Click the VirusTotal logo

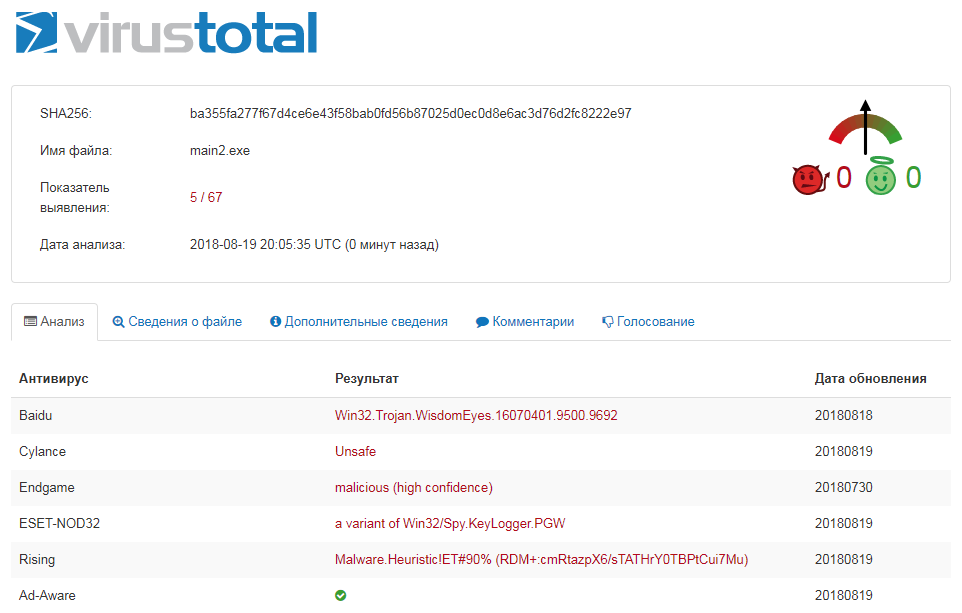166,33
